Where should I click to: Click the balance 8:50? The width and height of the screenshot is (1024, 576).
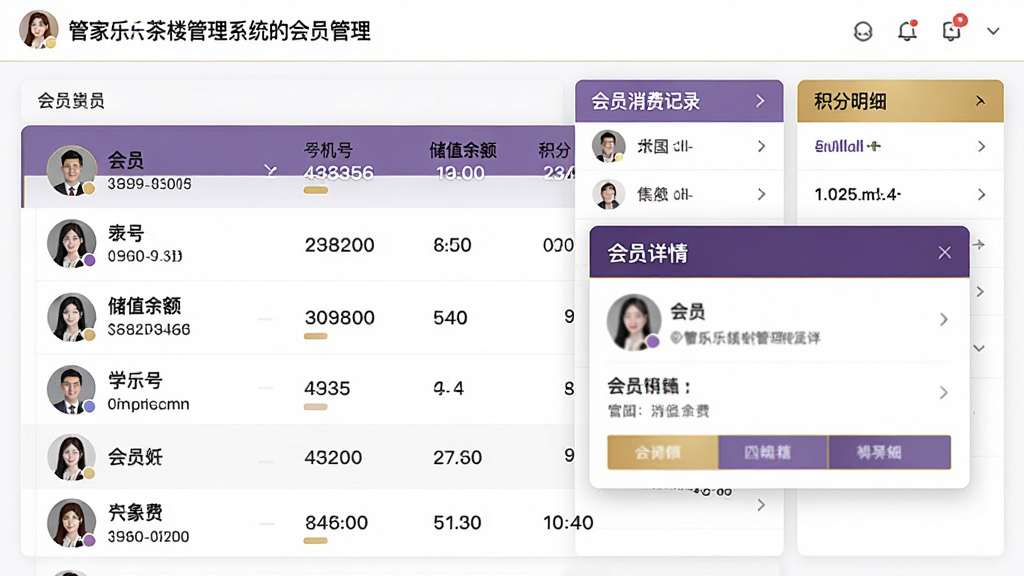[452, 245]
